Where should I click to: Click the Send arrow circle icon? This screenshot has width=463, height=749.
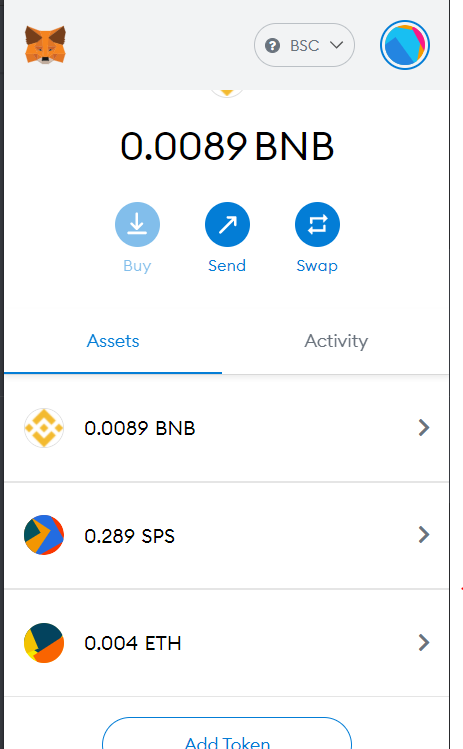pyautogui.click(x=227, y=225)
